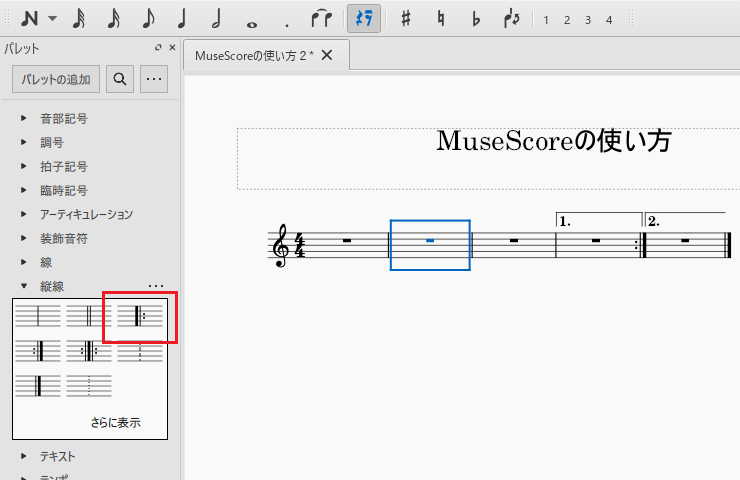
Task: Open note input mode dropdown arrow
Action: click(x=52, y=19)
